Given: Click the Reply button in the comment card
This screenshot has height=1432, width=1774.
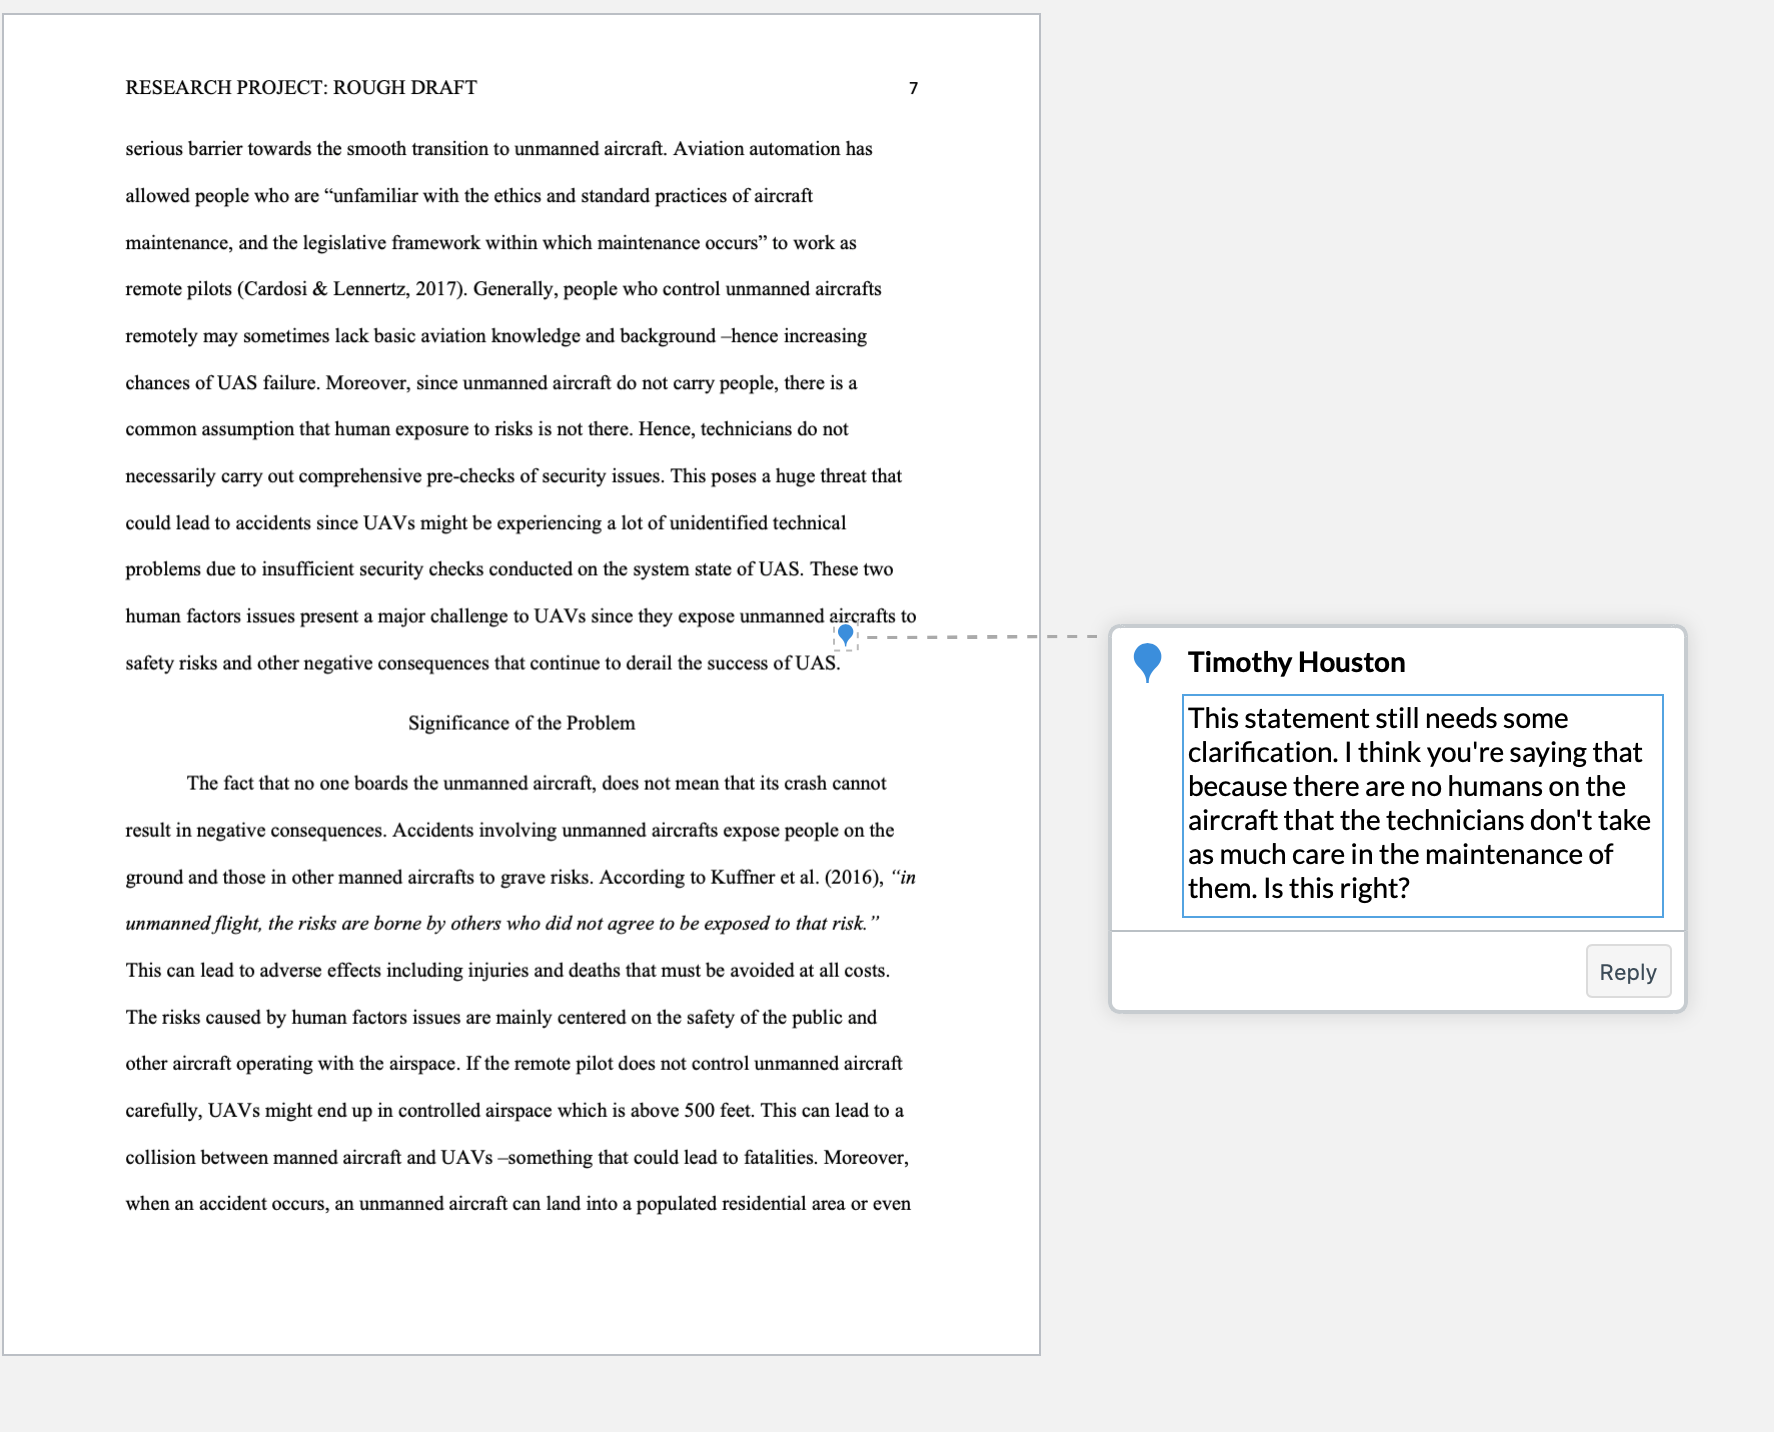Looking at the screenshot, I should coord(1628,971).
